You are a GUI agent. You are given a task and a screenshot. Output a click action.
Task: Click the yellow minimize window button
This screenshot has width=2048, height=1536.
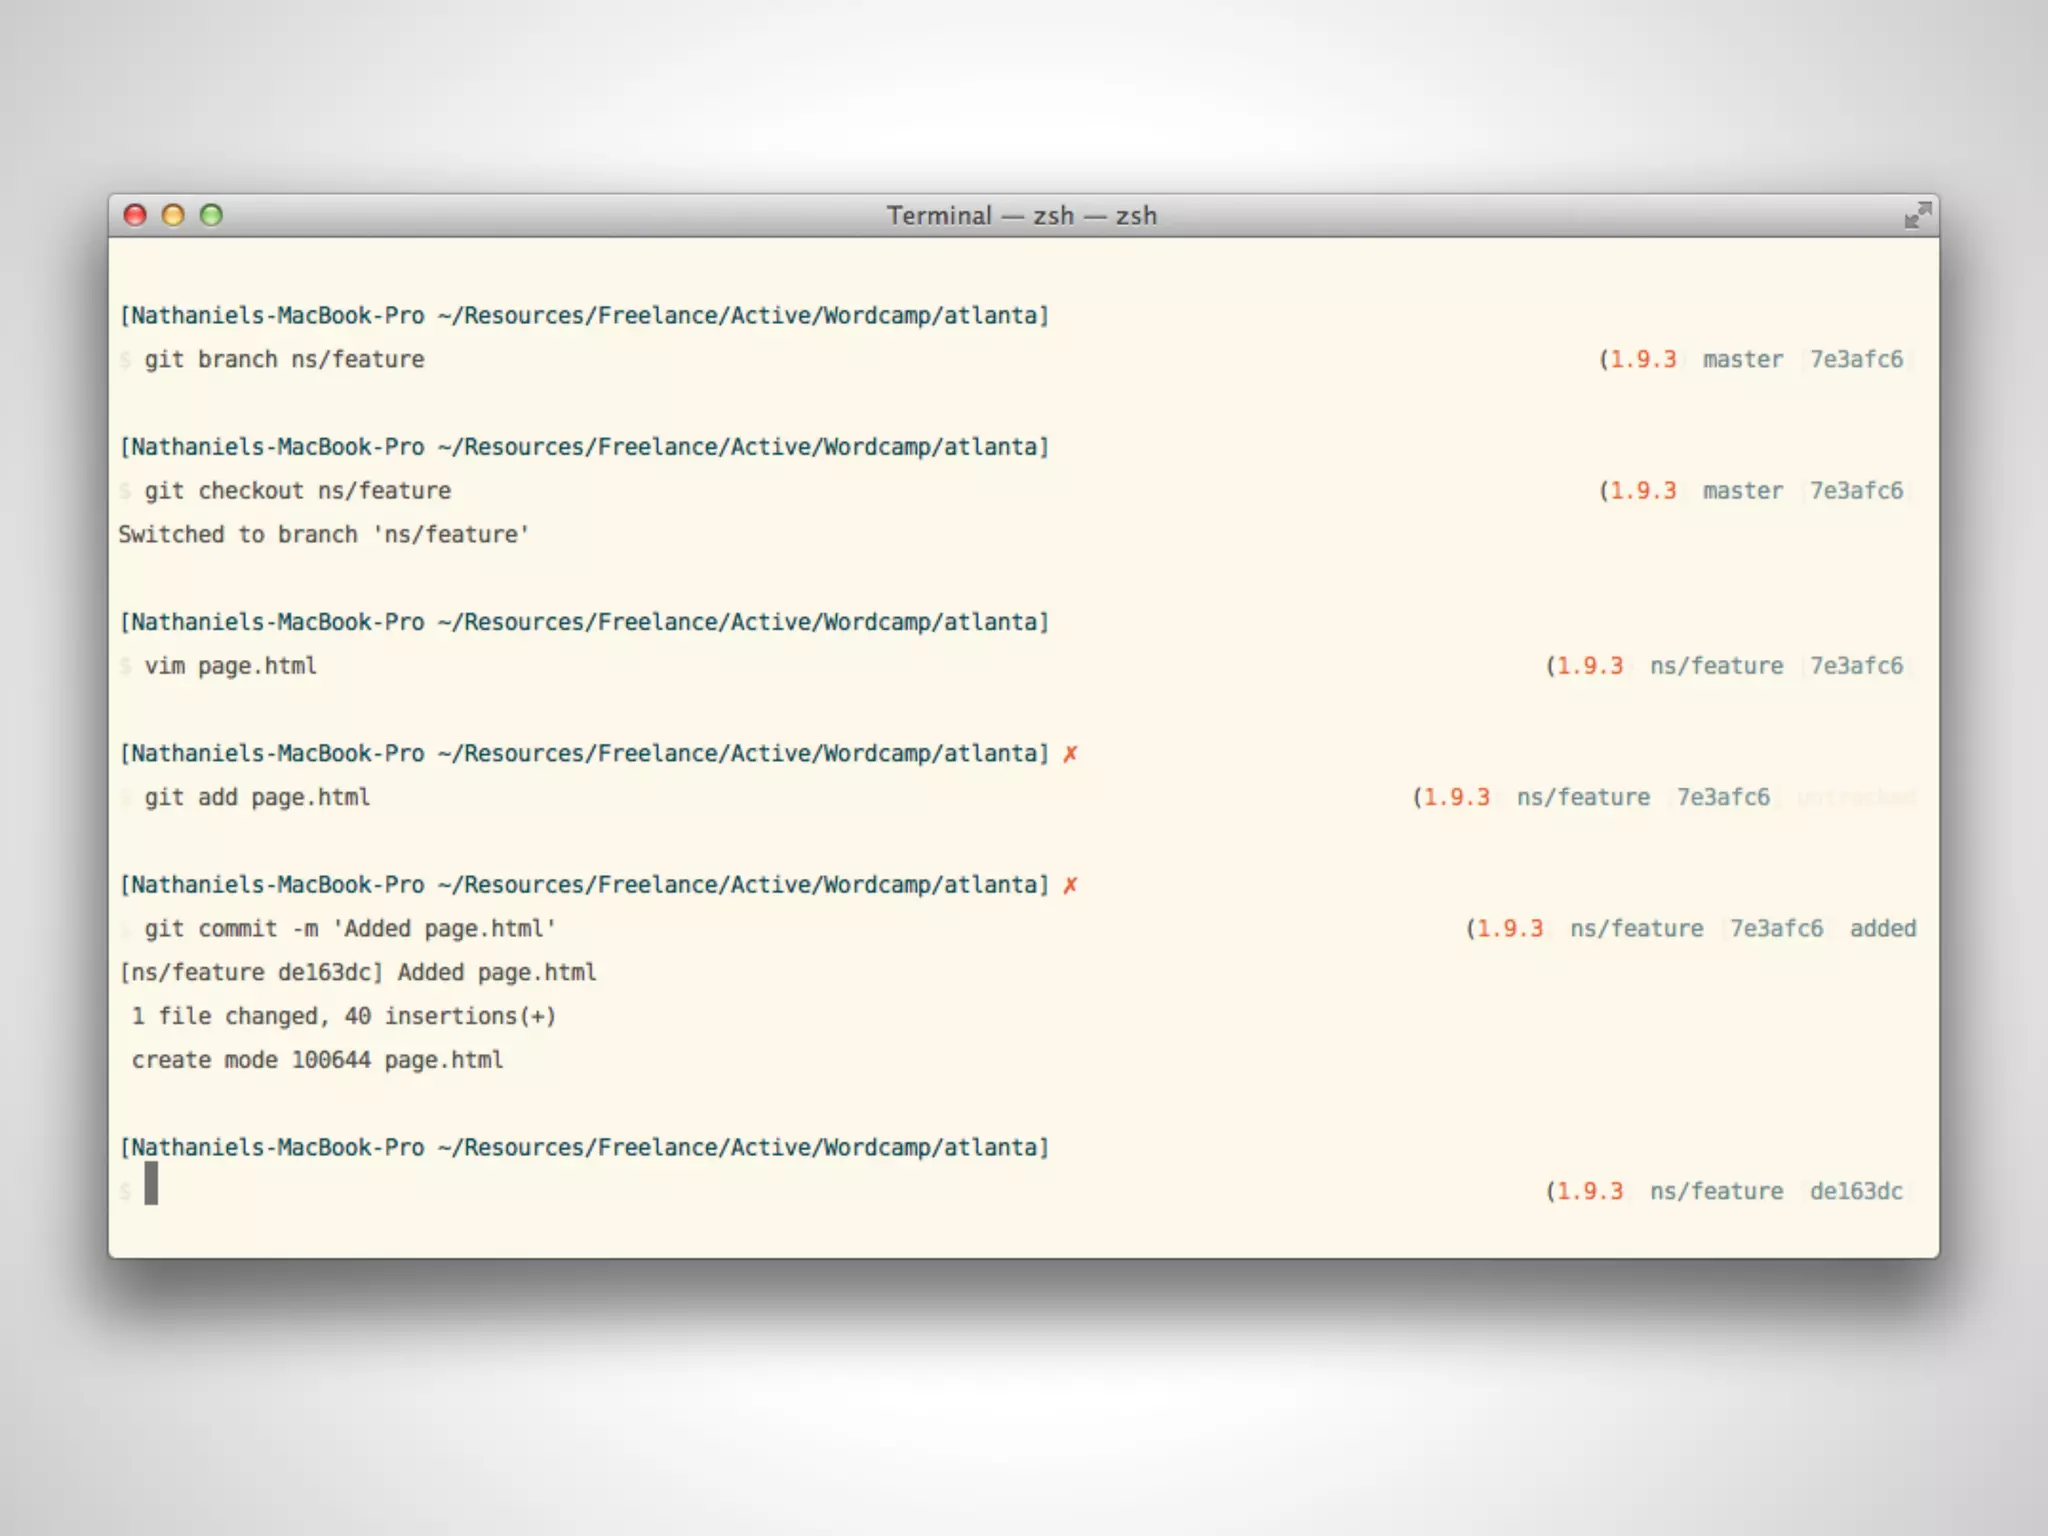coord(173,215)
